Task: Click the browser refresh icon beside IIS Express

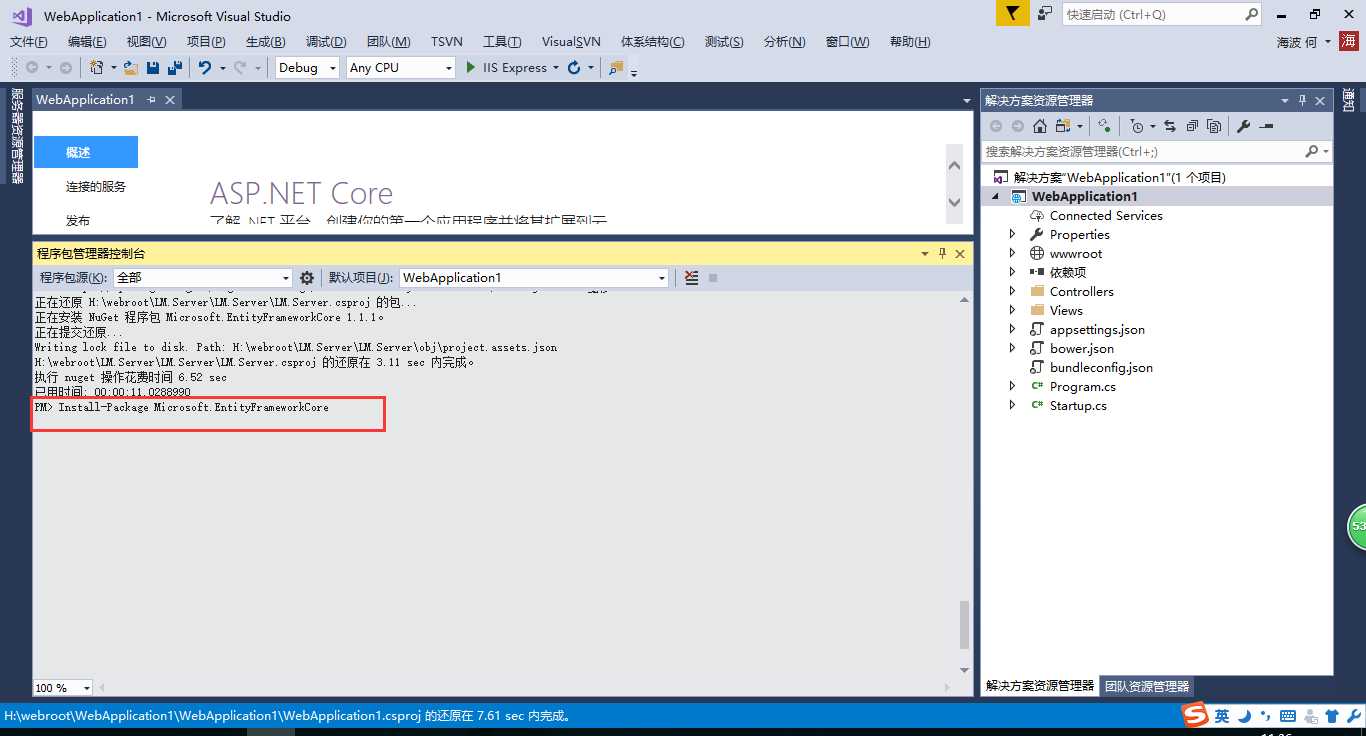Action: [574, 68]
